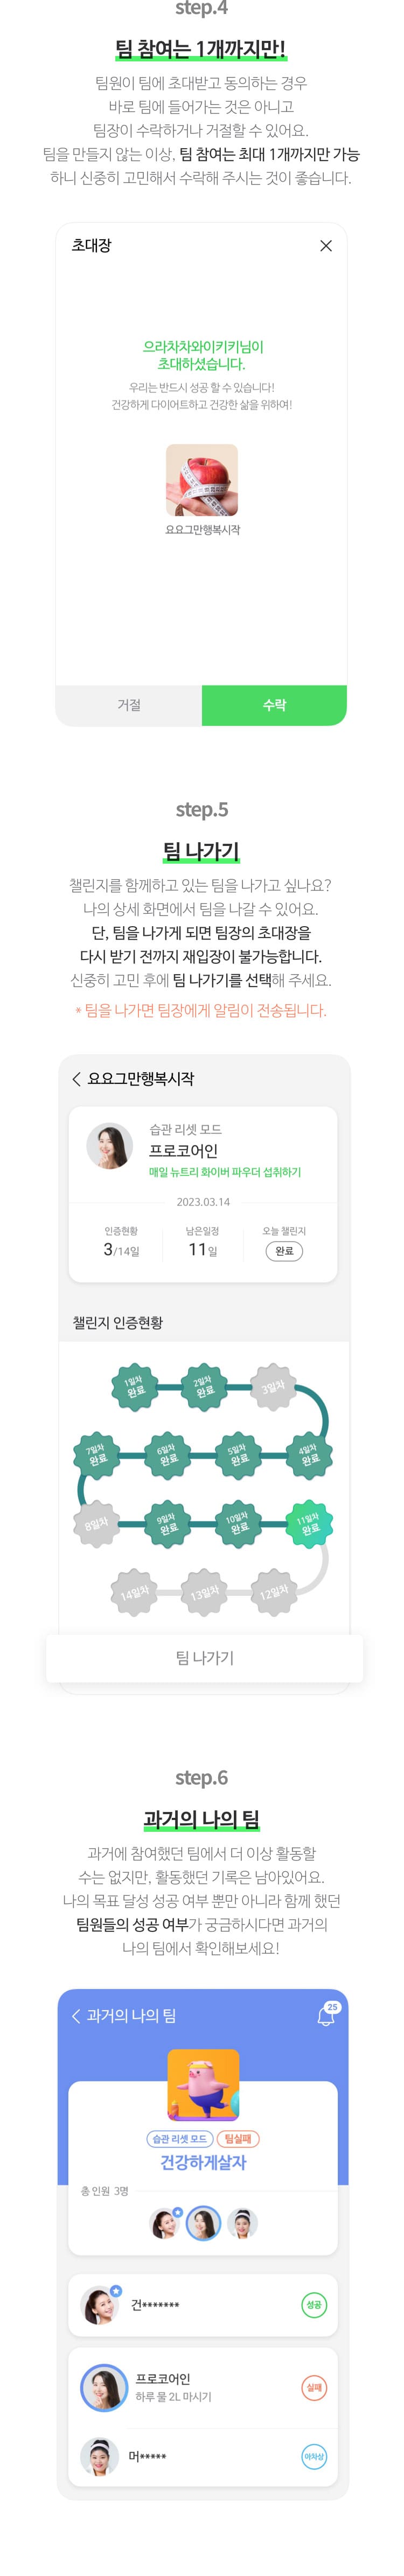Tap the 습관 리셋 모드 tag
404x2576 pixels.
179,2139
